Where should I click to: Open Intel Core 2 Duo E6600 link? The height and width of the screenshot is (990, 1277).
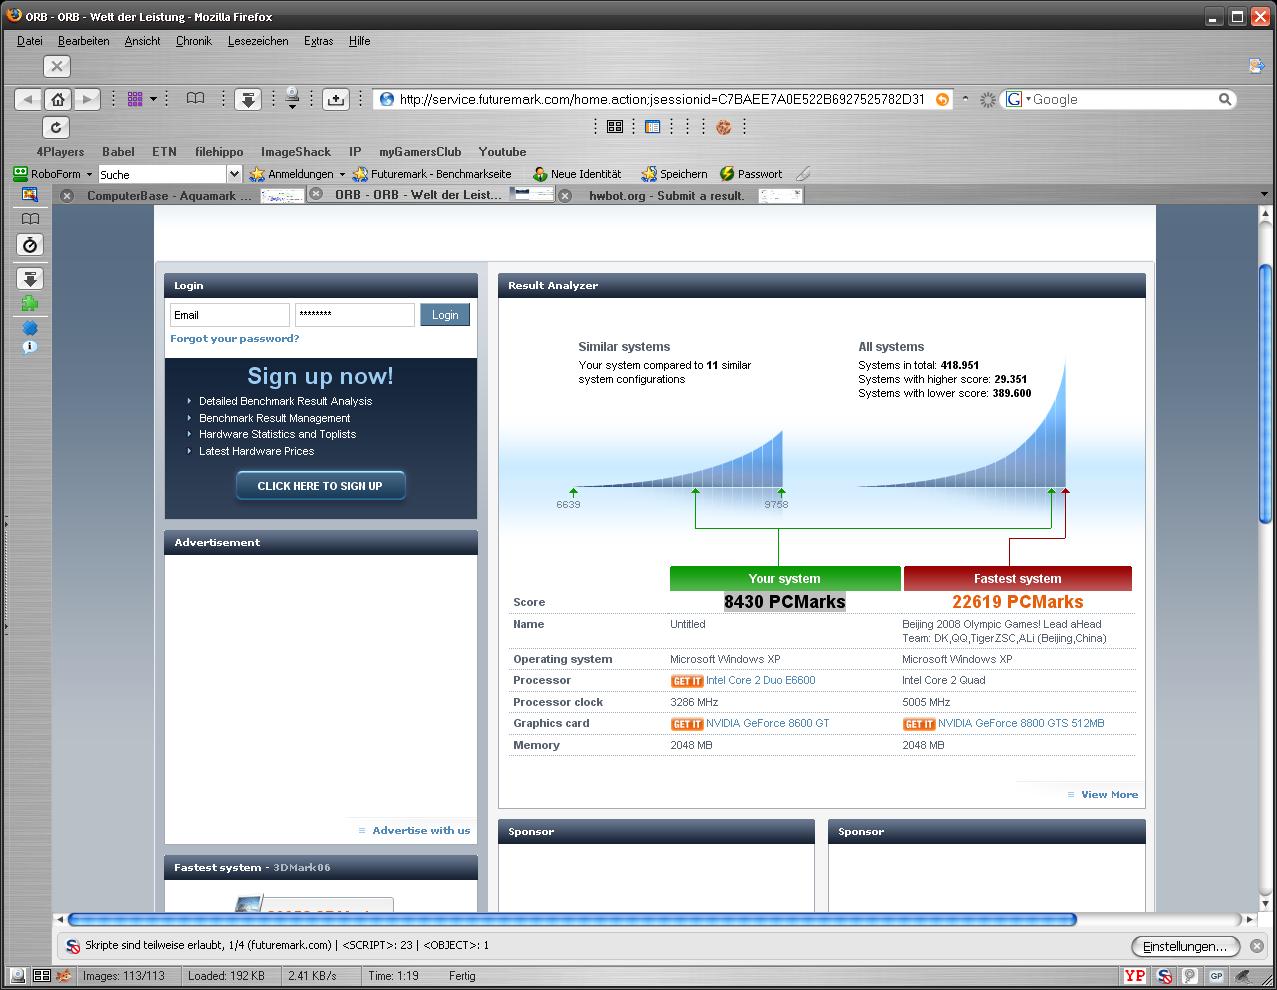[761, 680]
